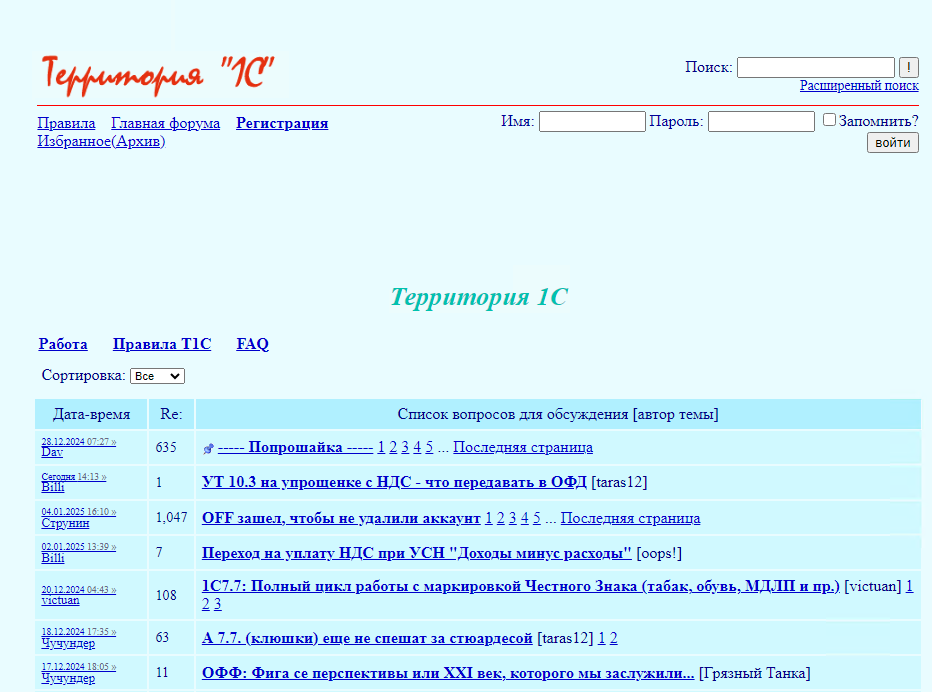Click the "Re:" column header
932x692 pixels.
[x=171, y=414]
